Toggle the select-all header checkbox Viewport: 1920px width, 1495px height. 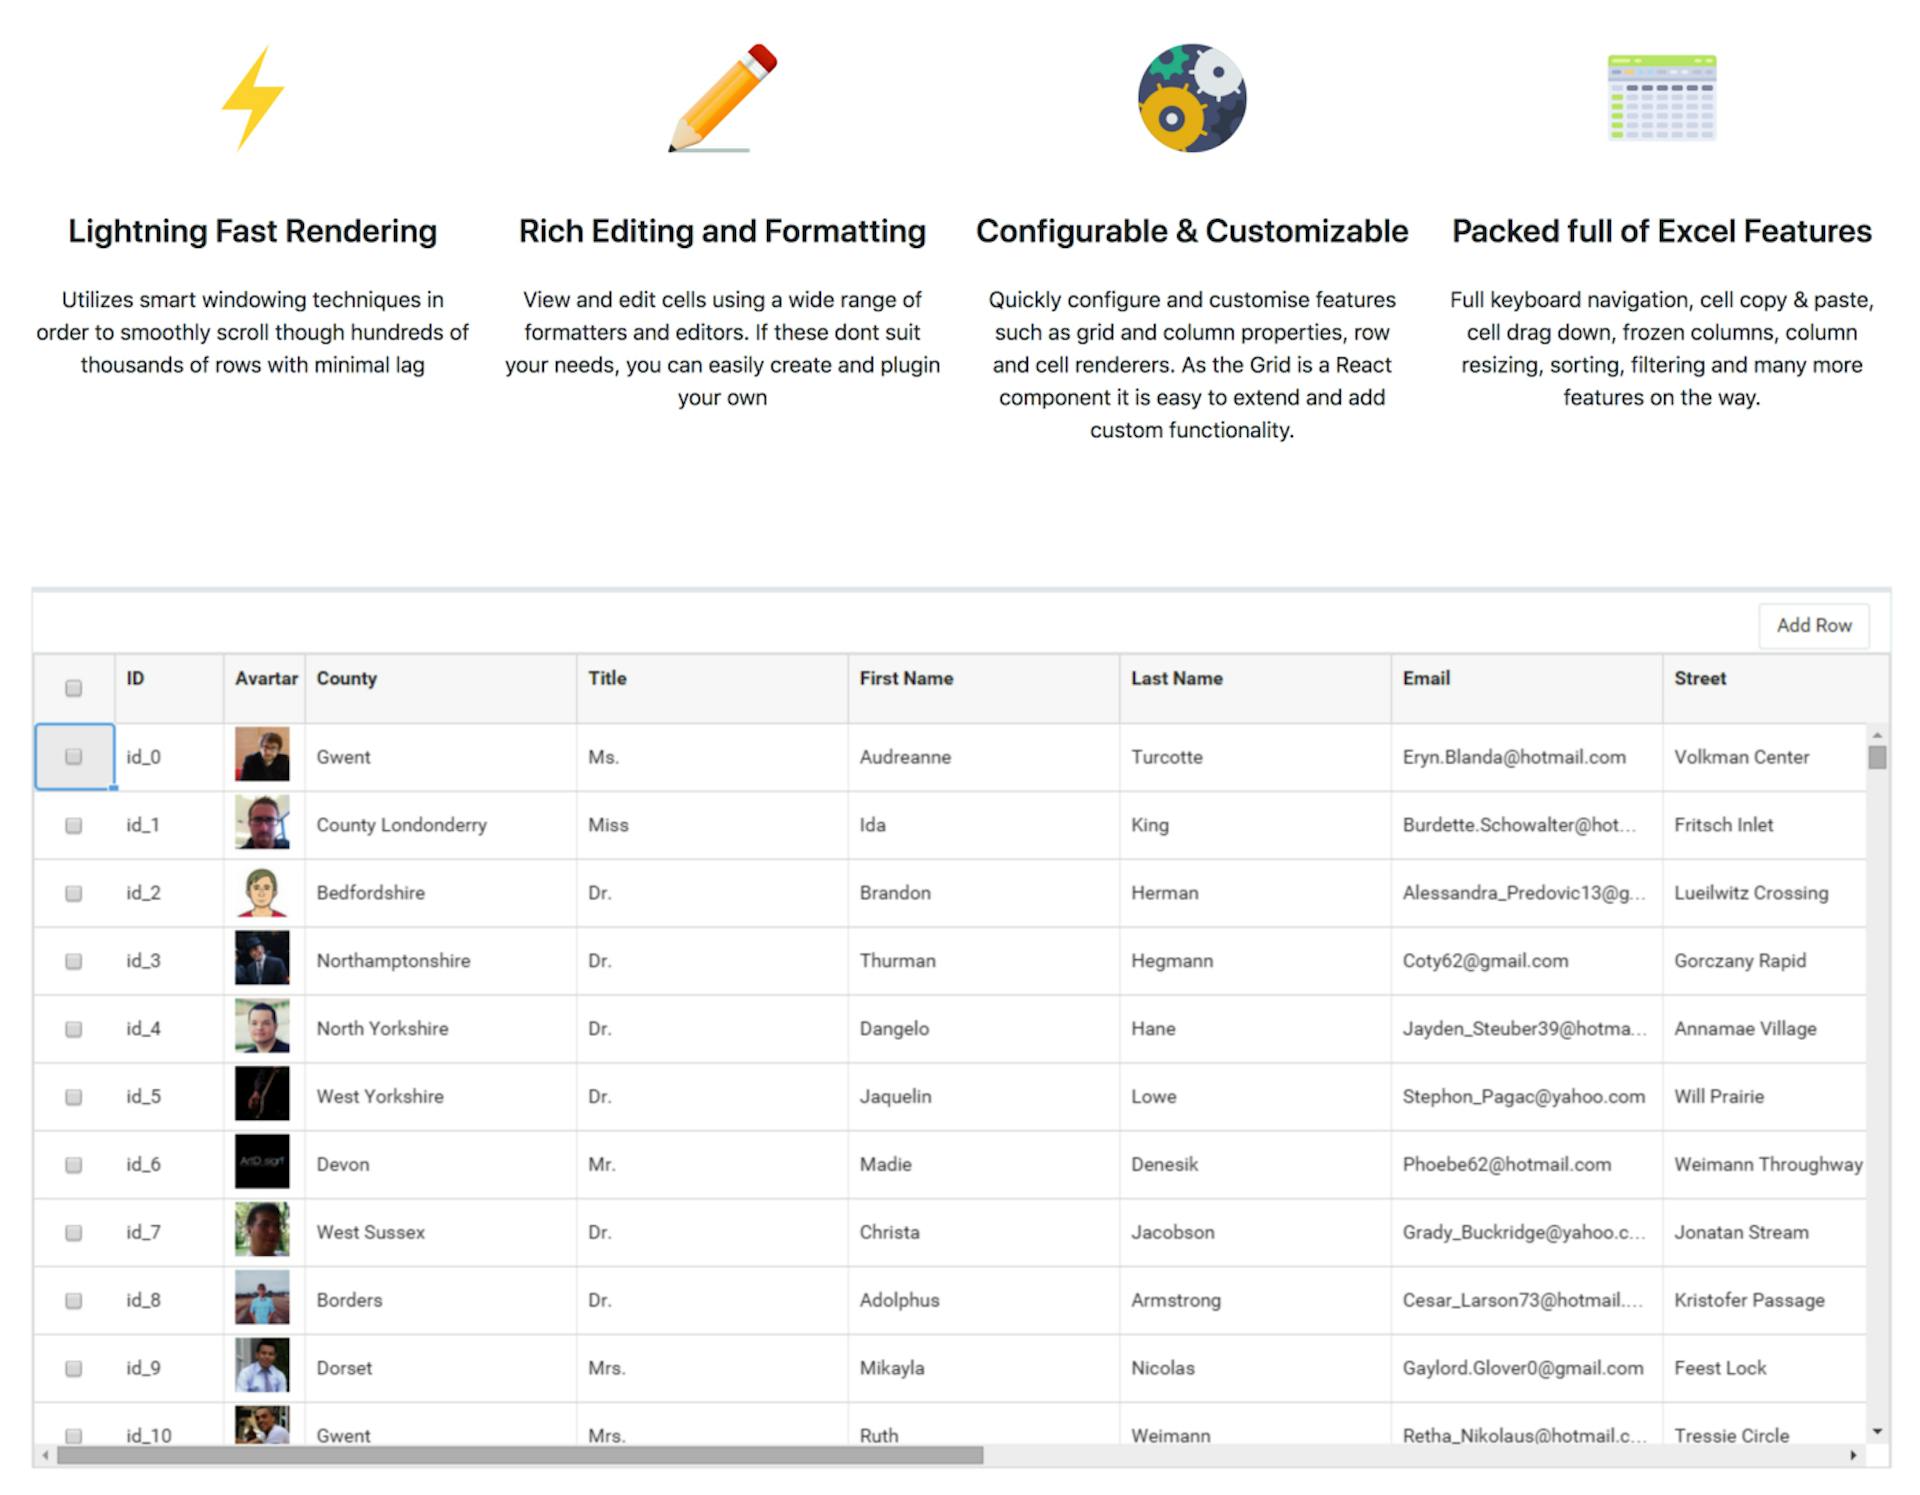(73, 688)
